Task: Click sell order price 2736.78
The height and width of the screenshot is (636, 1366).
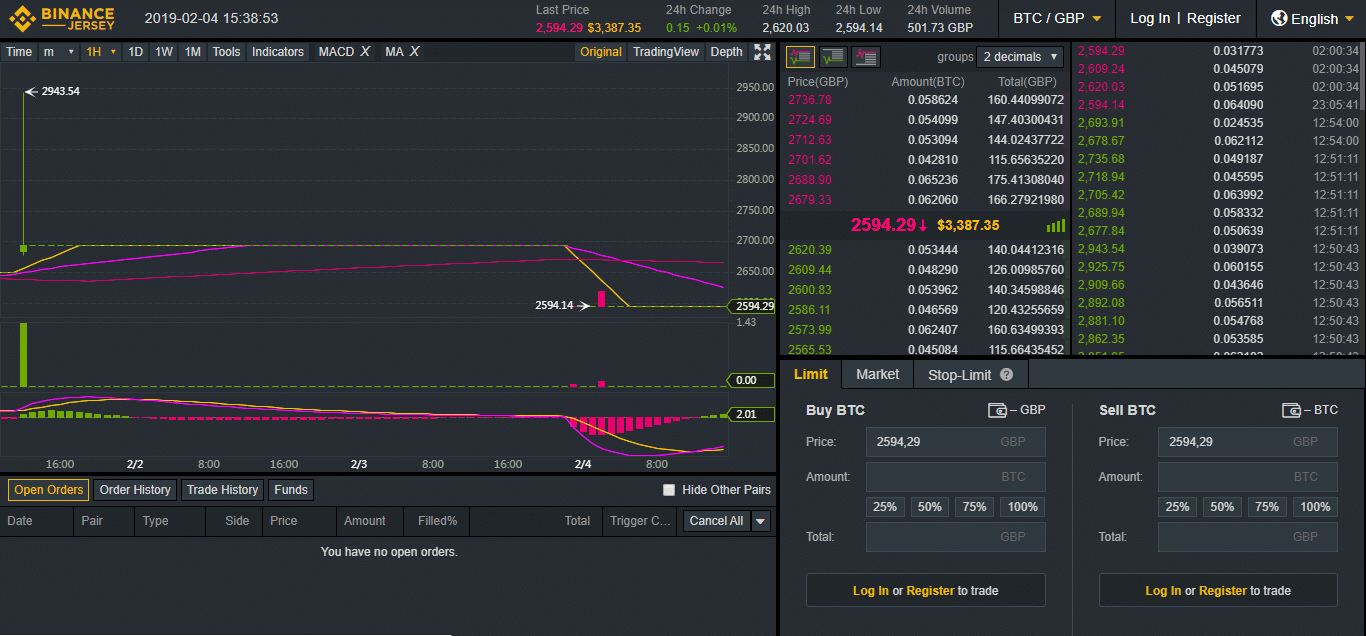Action: (x=810, y=100)
